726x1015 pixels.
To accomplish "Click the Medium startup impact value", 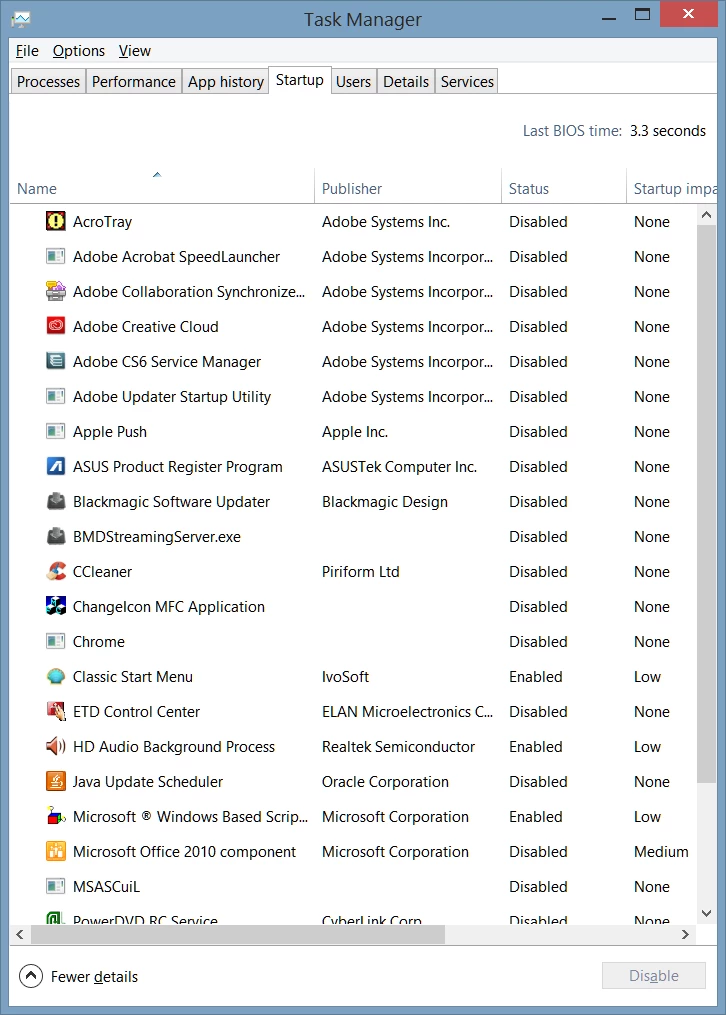I will tap(661, 851).
